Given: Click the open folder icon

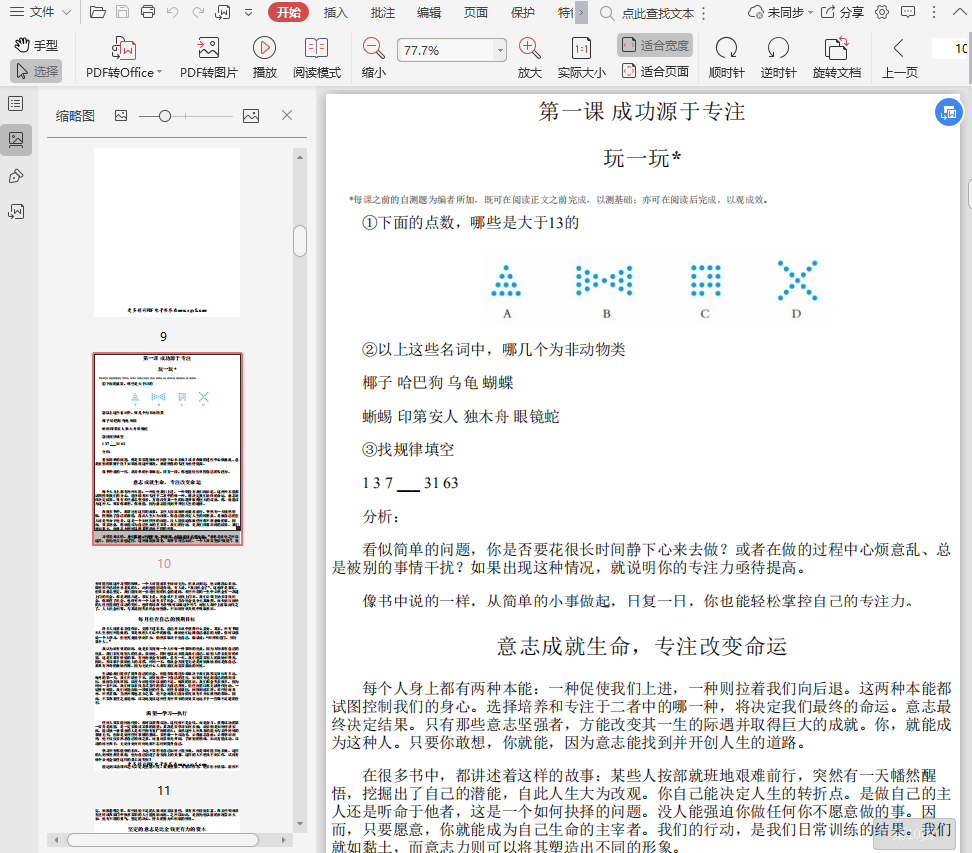Looking at the screenshot, I should [x=97, y=12].
